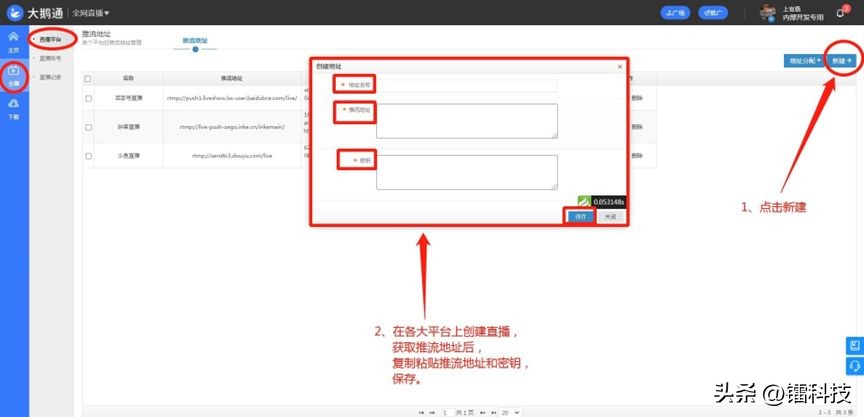The image size is (864, 417).
Task: Open the page size dropdown showing 20
Action: coord(511,412)
